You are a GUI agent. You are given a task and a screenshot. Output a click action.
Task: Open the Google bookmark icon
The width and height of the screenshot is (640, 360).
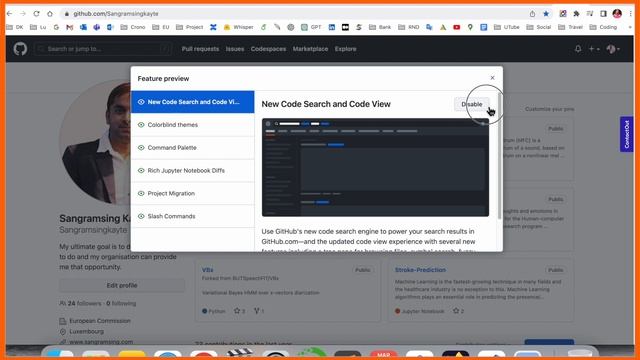(x=56, y=27)
